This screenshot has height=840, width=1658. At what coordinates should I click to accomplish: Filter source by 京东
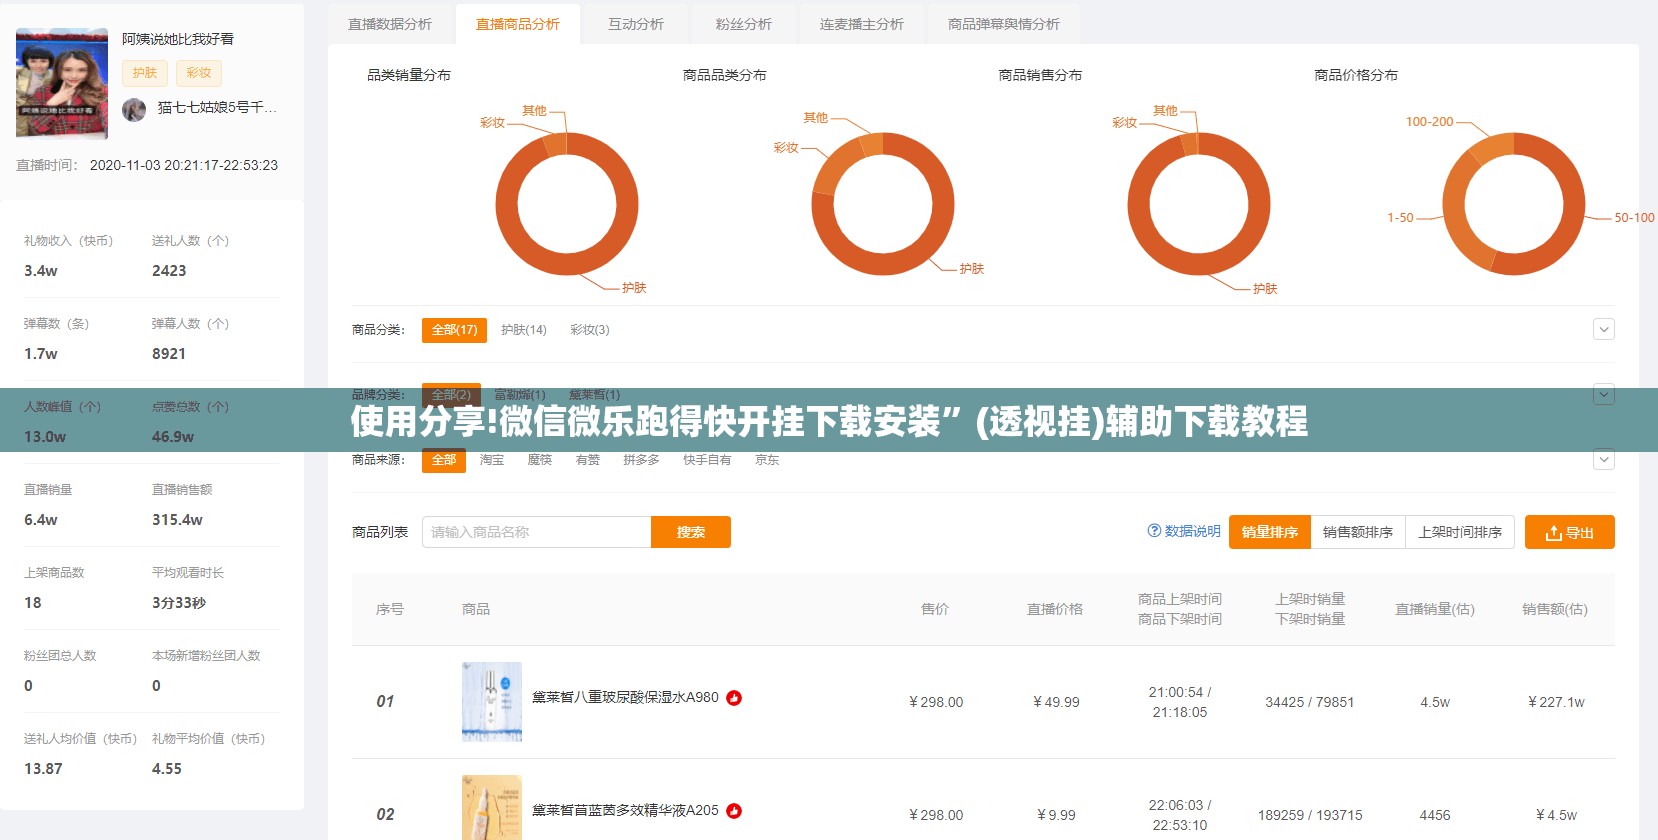coord(767,460)
